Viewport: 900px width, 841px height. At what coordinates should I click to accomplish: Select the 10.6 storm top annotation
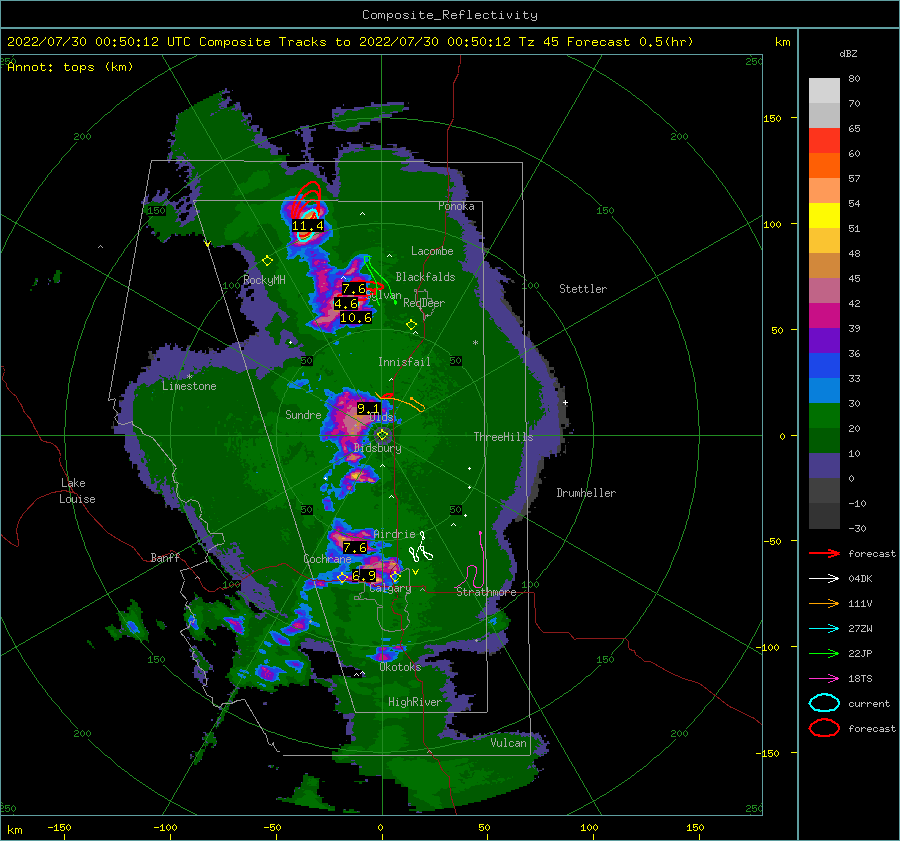pos(356,317)
